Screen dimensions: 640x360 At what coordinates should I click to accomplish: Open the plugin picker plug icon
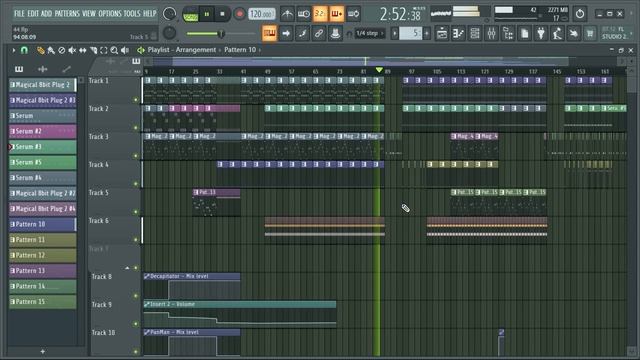(x=541, y=33)
